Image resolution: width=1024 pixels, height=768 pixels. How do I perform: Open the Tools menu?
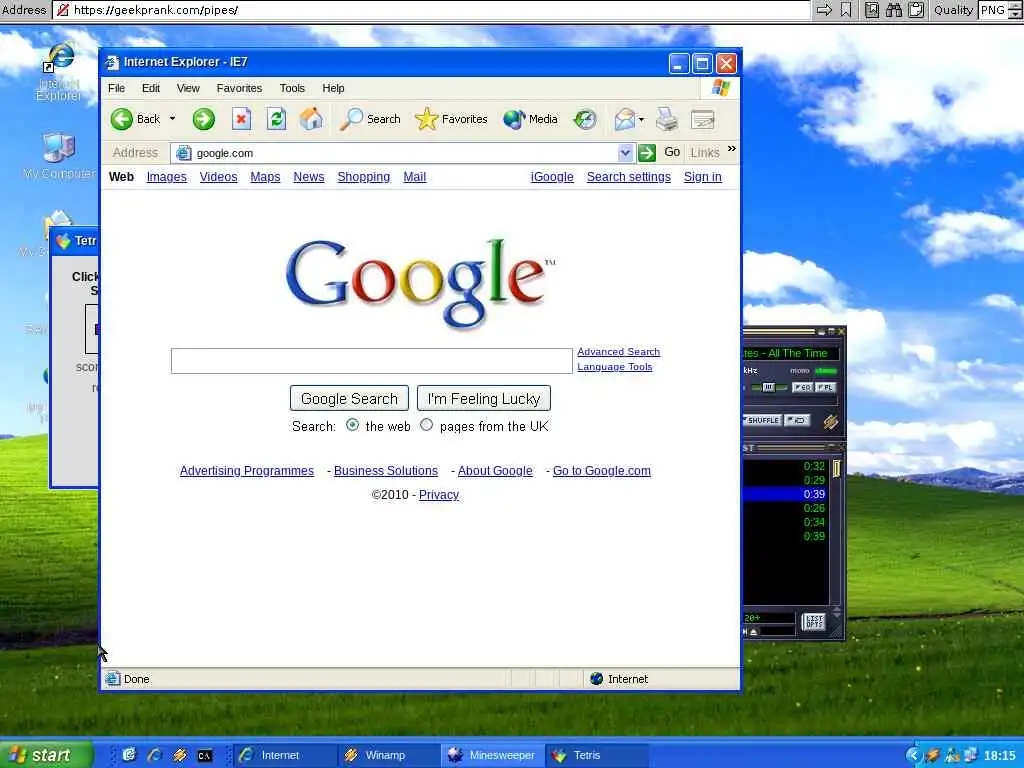(292, 88)
